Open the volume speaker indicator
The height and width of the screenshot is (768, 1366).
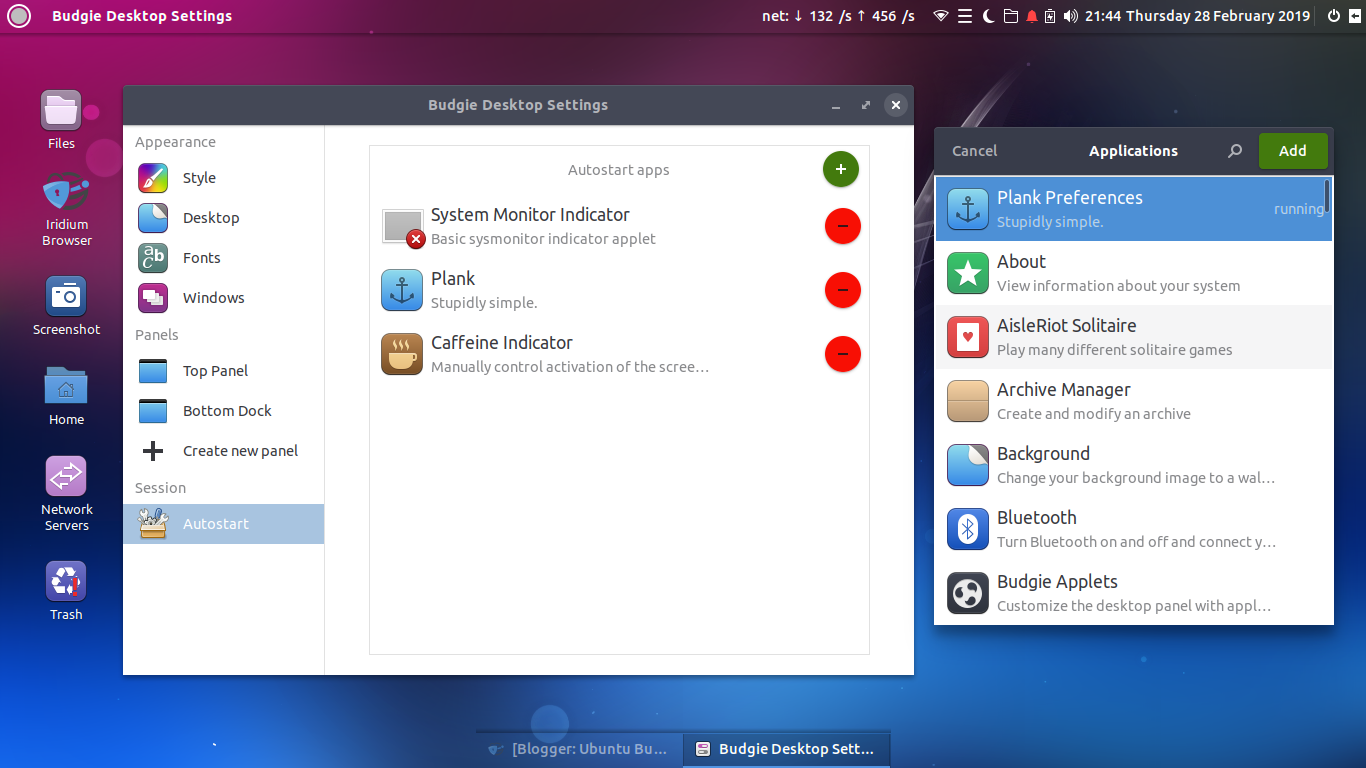(1071, 16)
